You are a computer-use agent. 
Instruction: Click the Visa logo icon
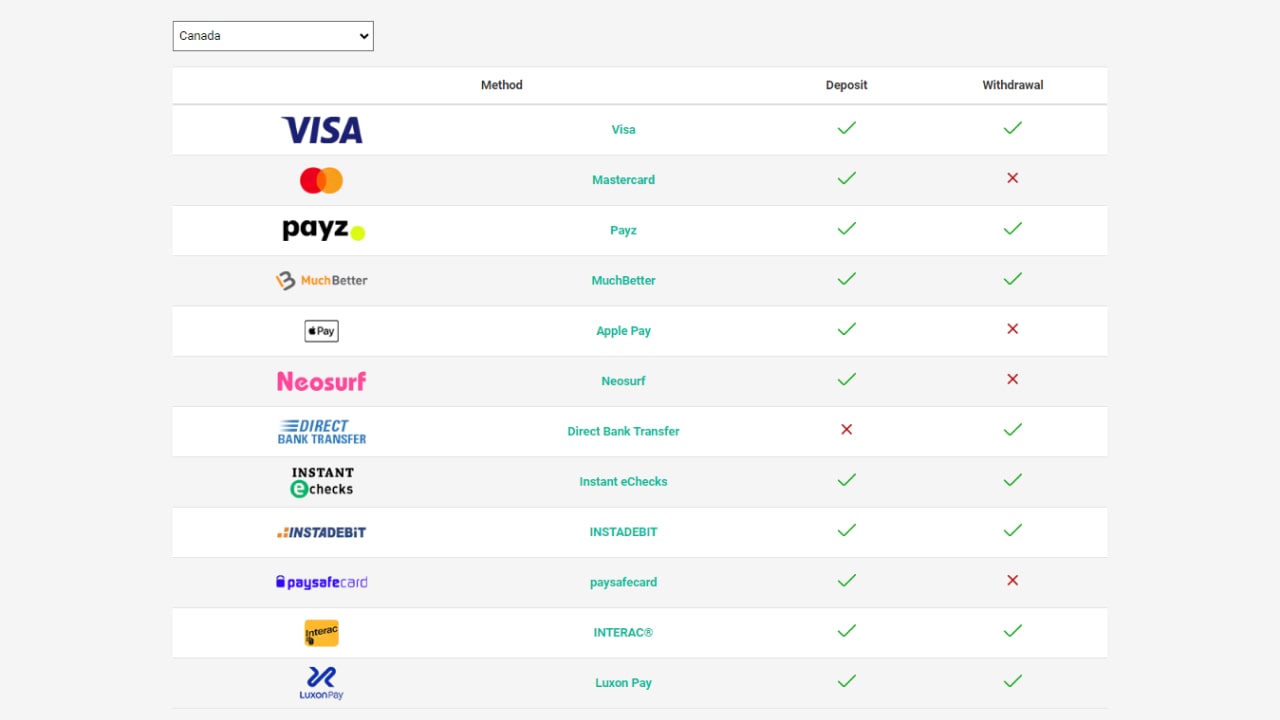click(x=322, y=130)
